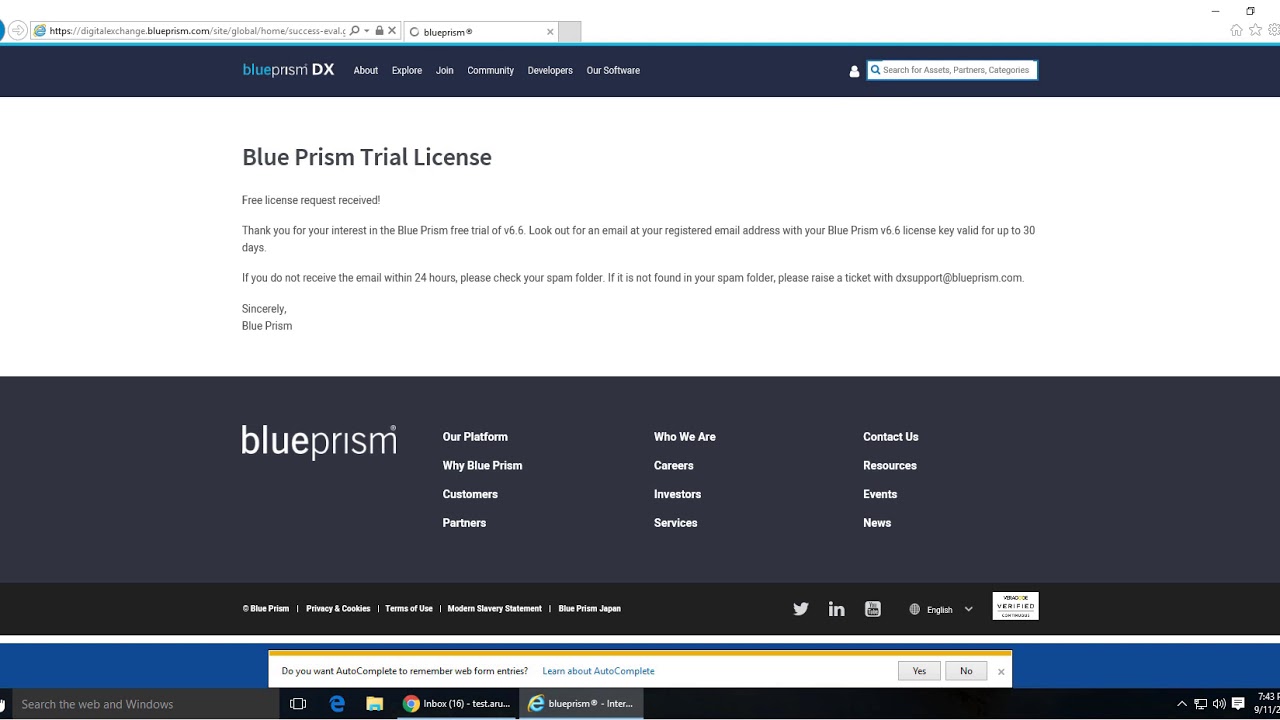Click the Blue Prism Trial License heading
1280x720 pixels.
(367, 157)
